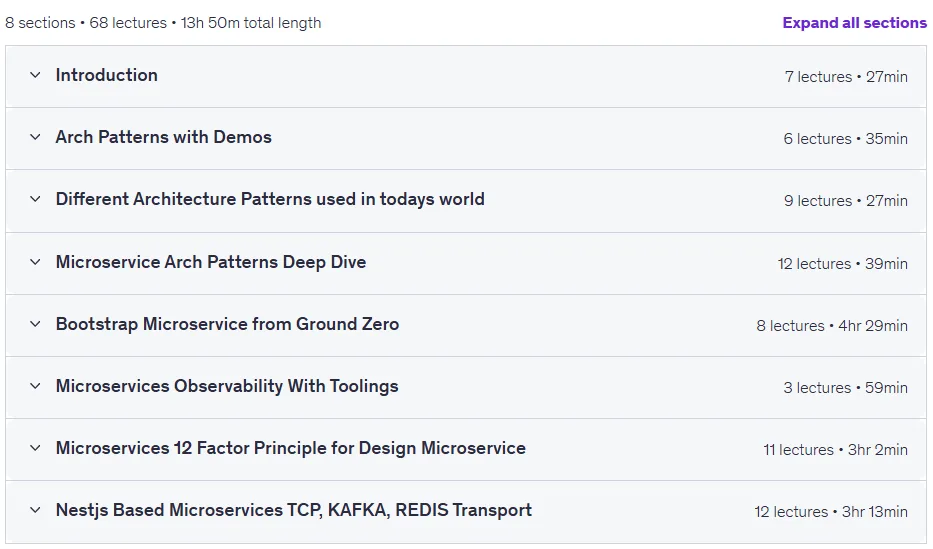Click chevron for Microservices Observability With Toolings
Viewport: 933px width, 549px height.
35,386
